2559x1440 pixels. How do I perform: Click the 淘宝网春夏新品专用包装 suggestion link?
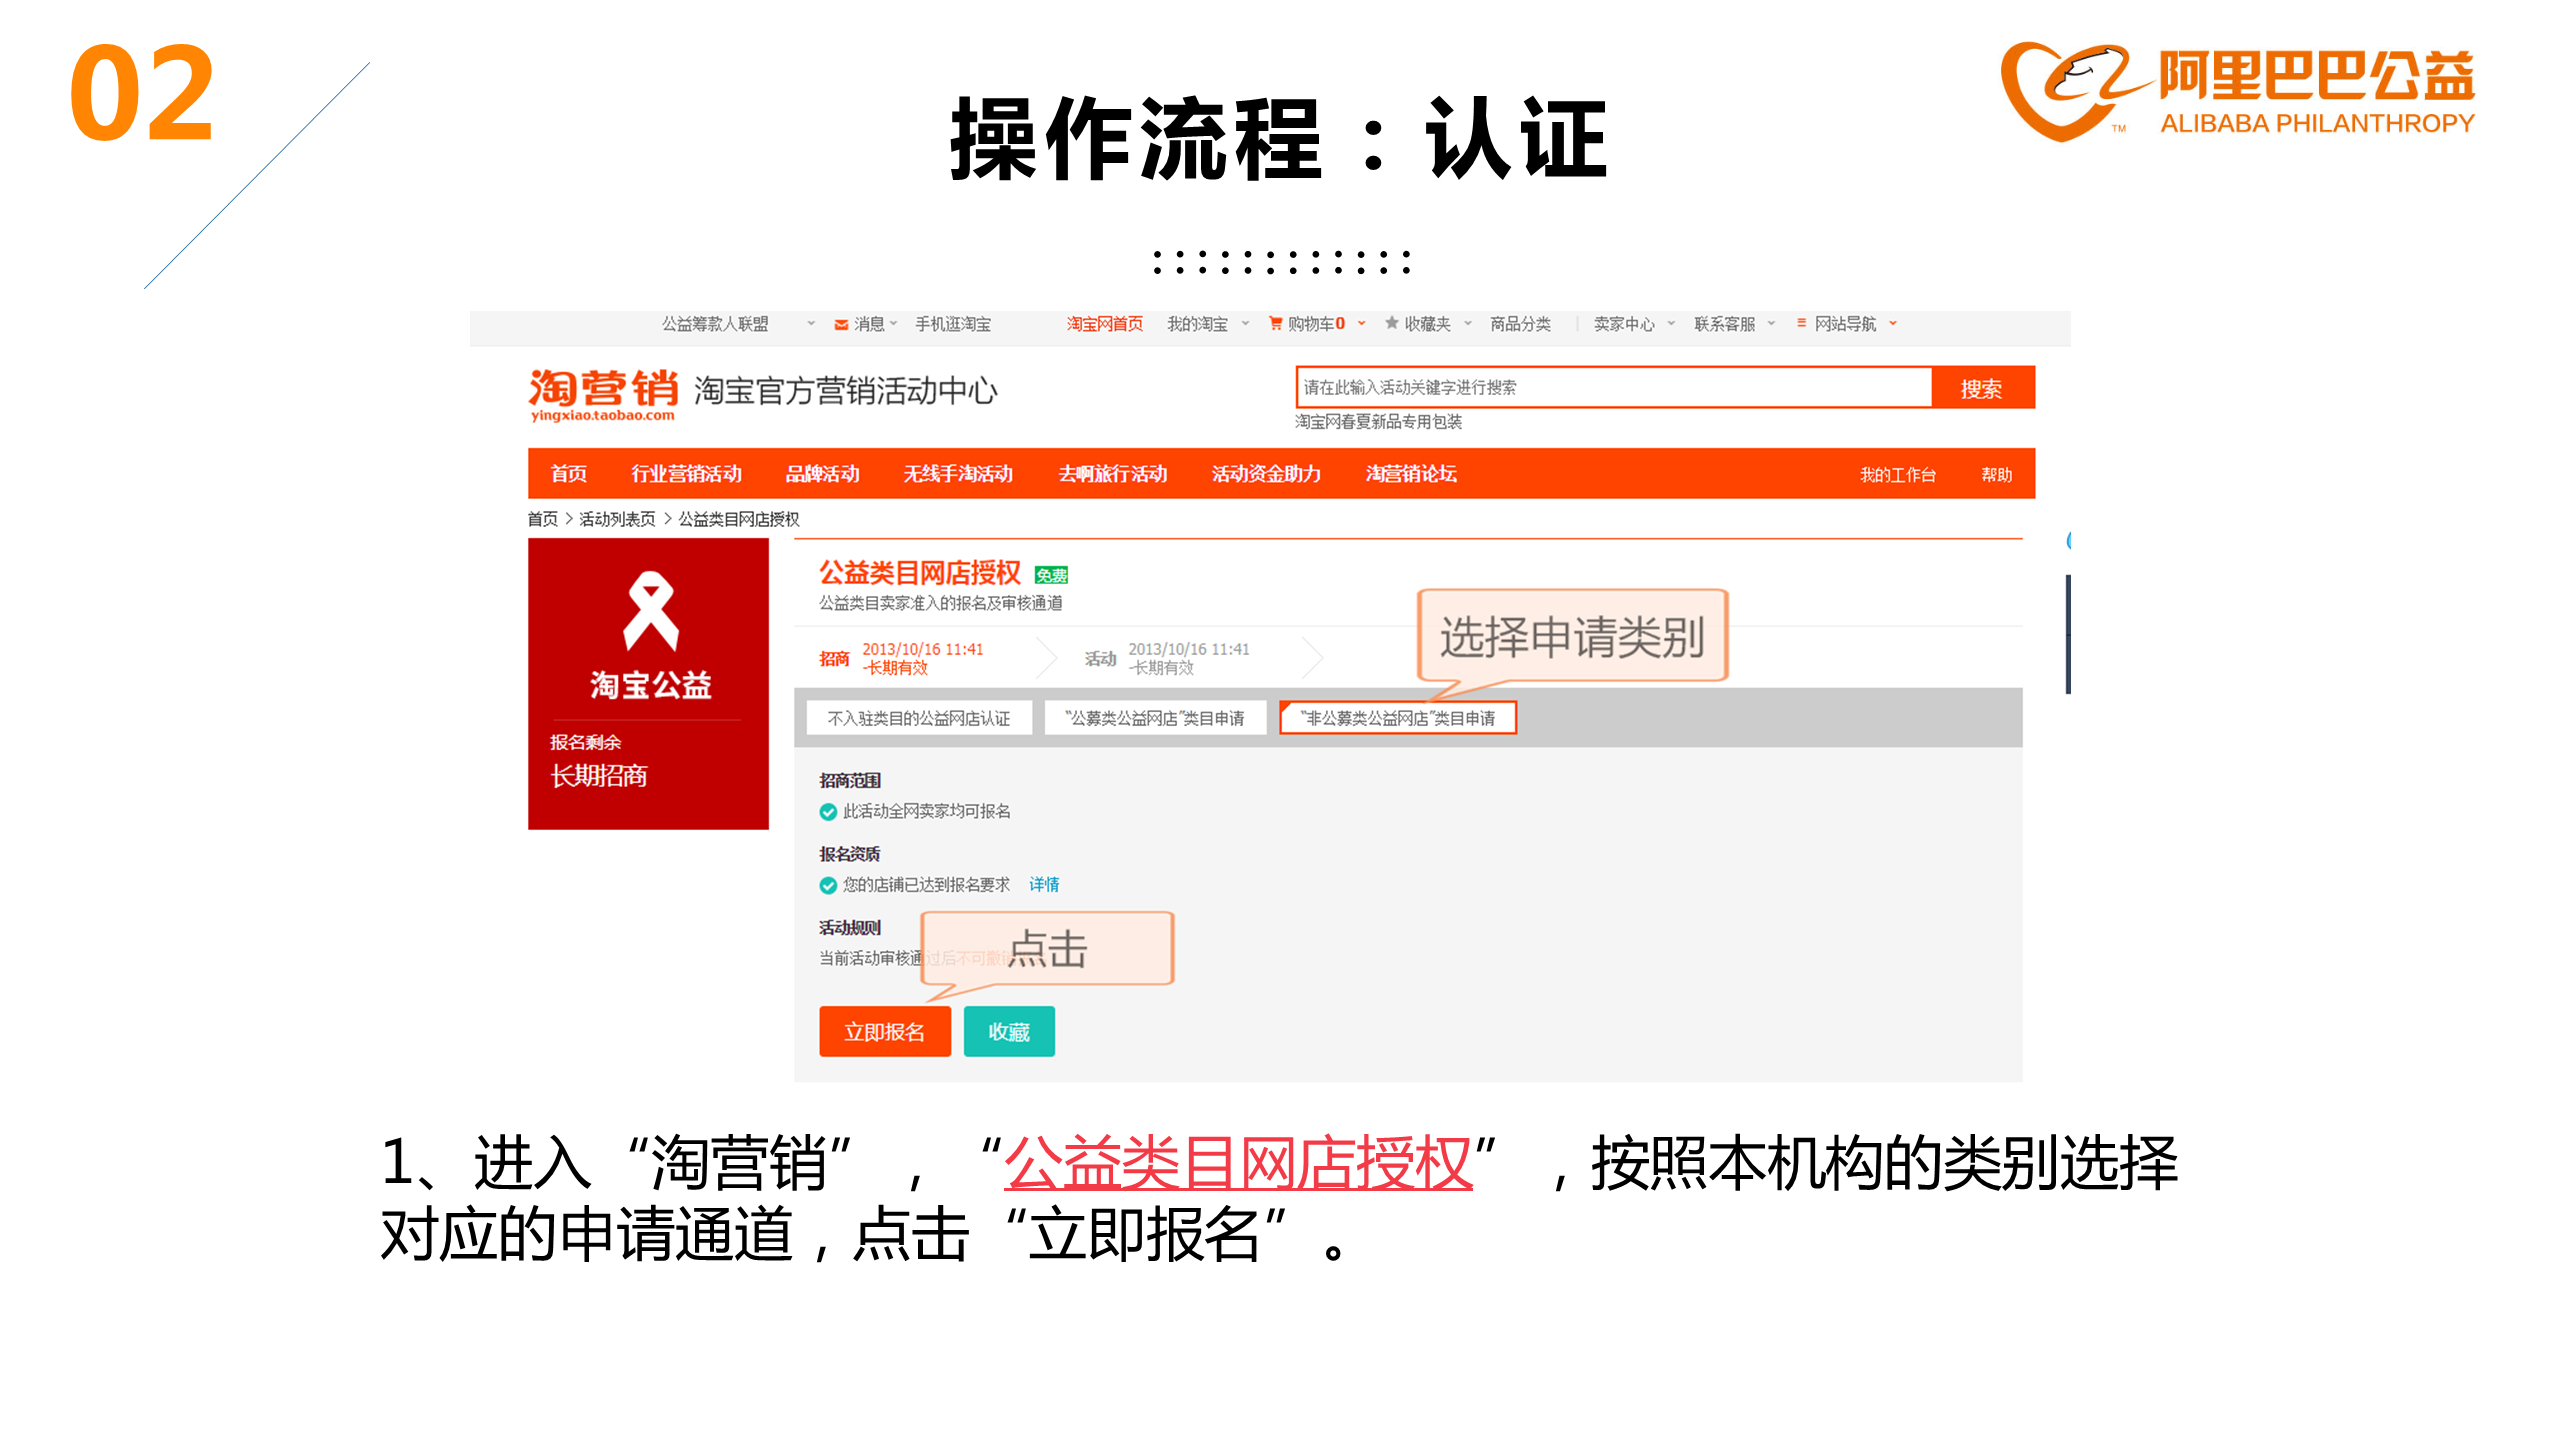click(x=1378, y=422)
